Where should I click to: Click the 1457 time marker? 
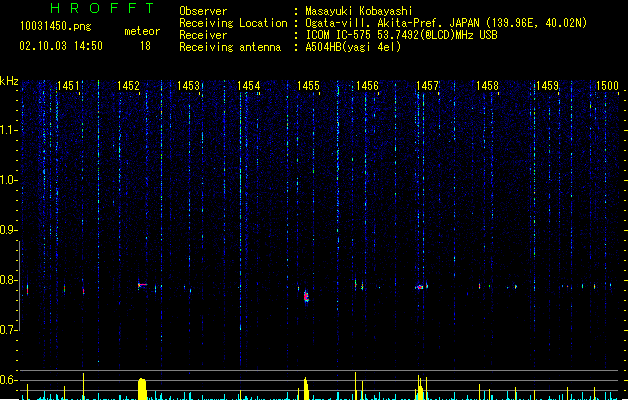point(428,86)
